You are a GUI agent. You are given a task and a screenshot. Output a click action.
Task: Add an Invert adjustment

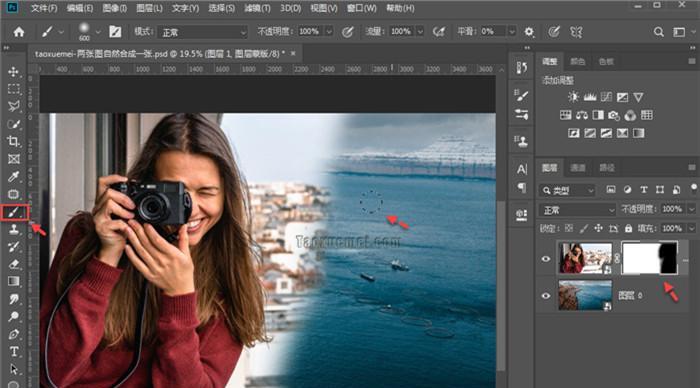pyautogui.click(x=574, y=133)
